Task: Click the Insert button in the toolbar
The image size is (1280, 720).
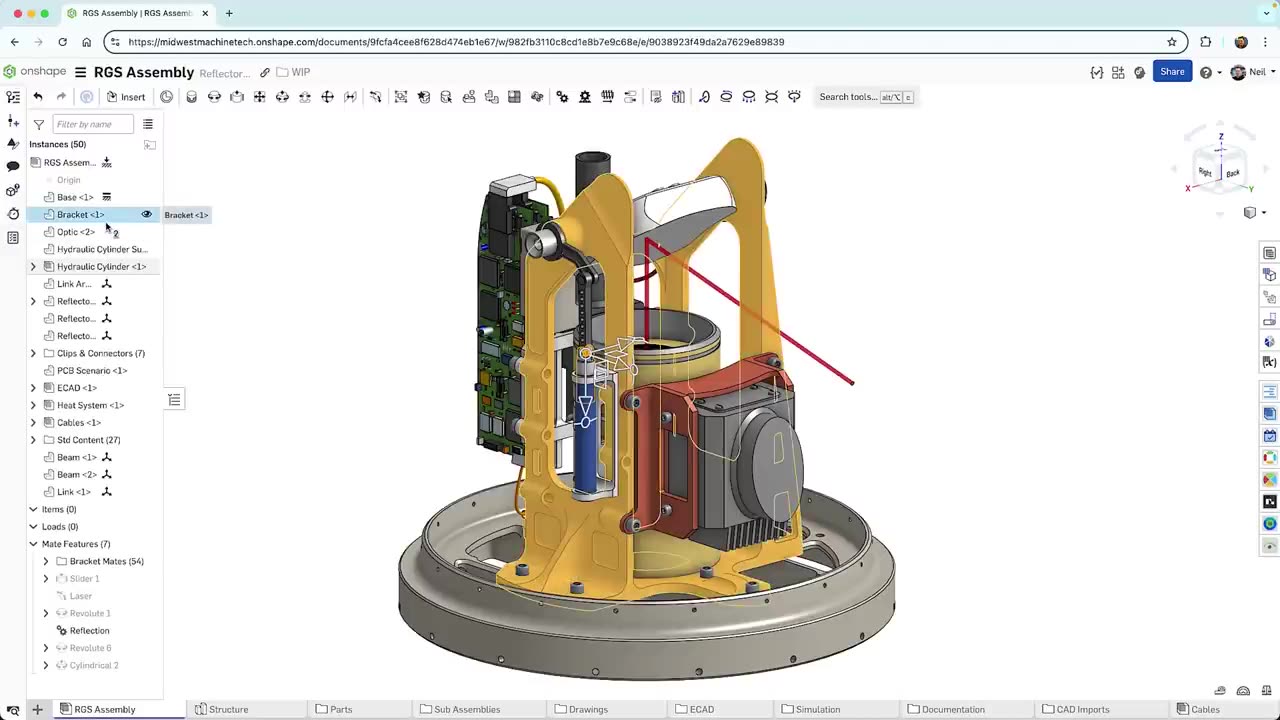Action: click(126, 97)
